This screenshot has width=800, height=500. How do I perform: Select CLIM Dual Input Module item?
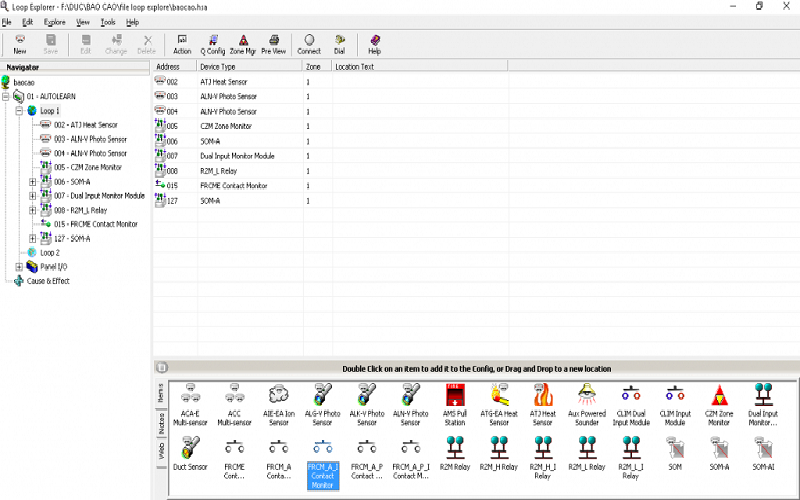tap(631, 405)
